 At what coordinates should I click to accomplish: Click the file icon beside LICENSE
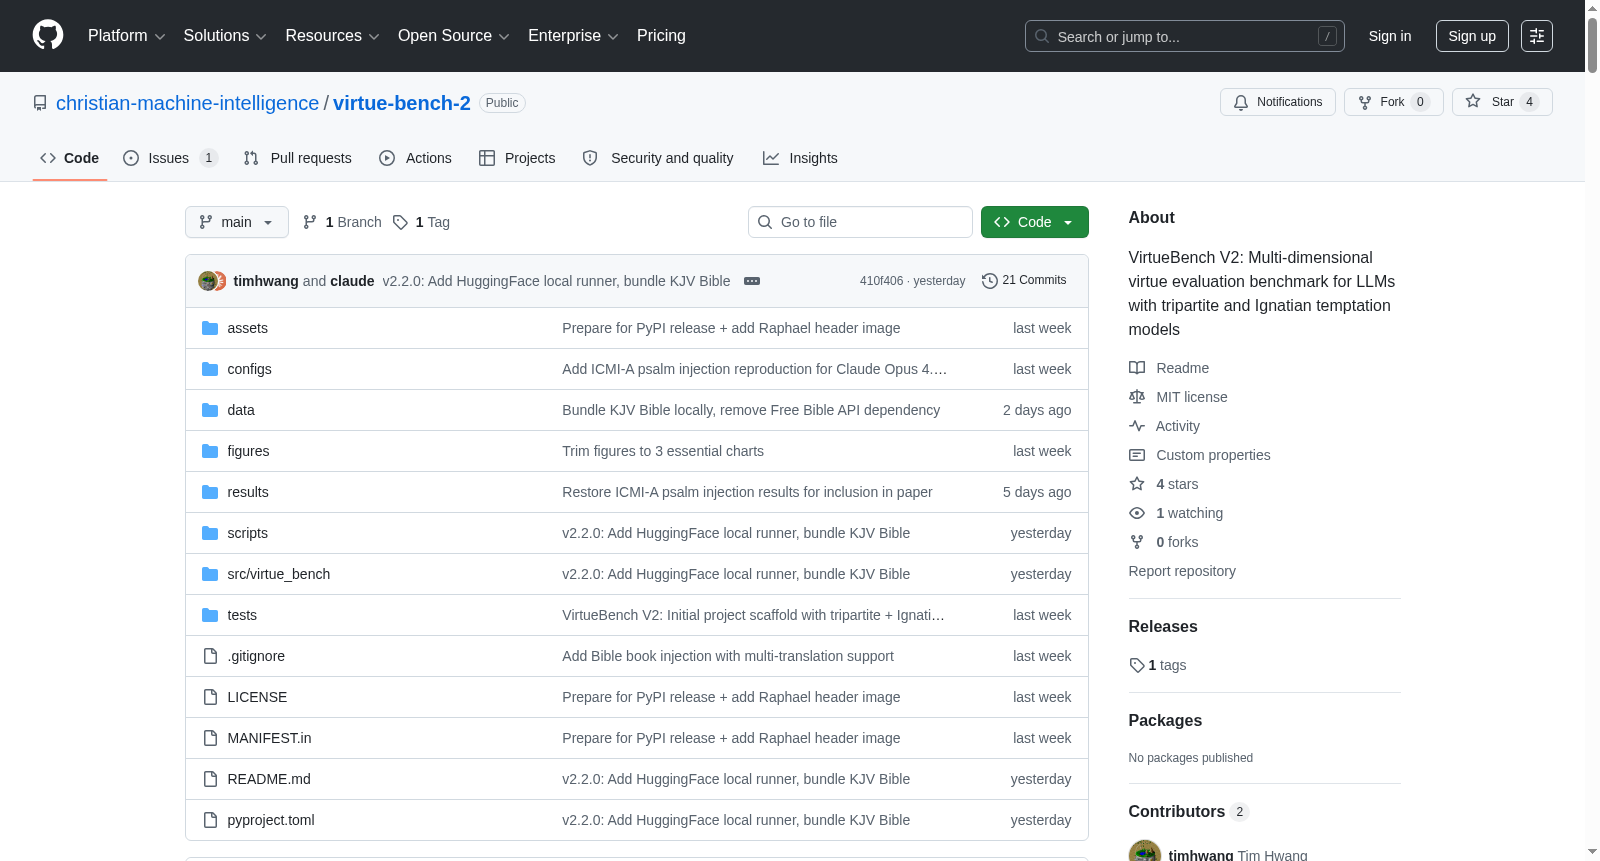(210, 697)
